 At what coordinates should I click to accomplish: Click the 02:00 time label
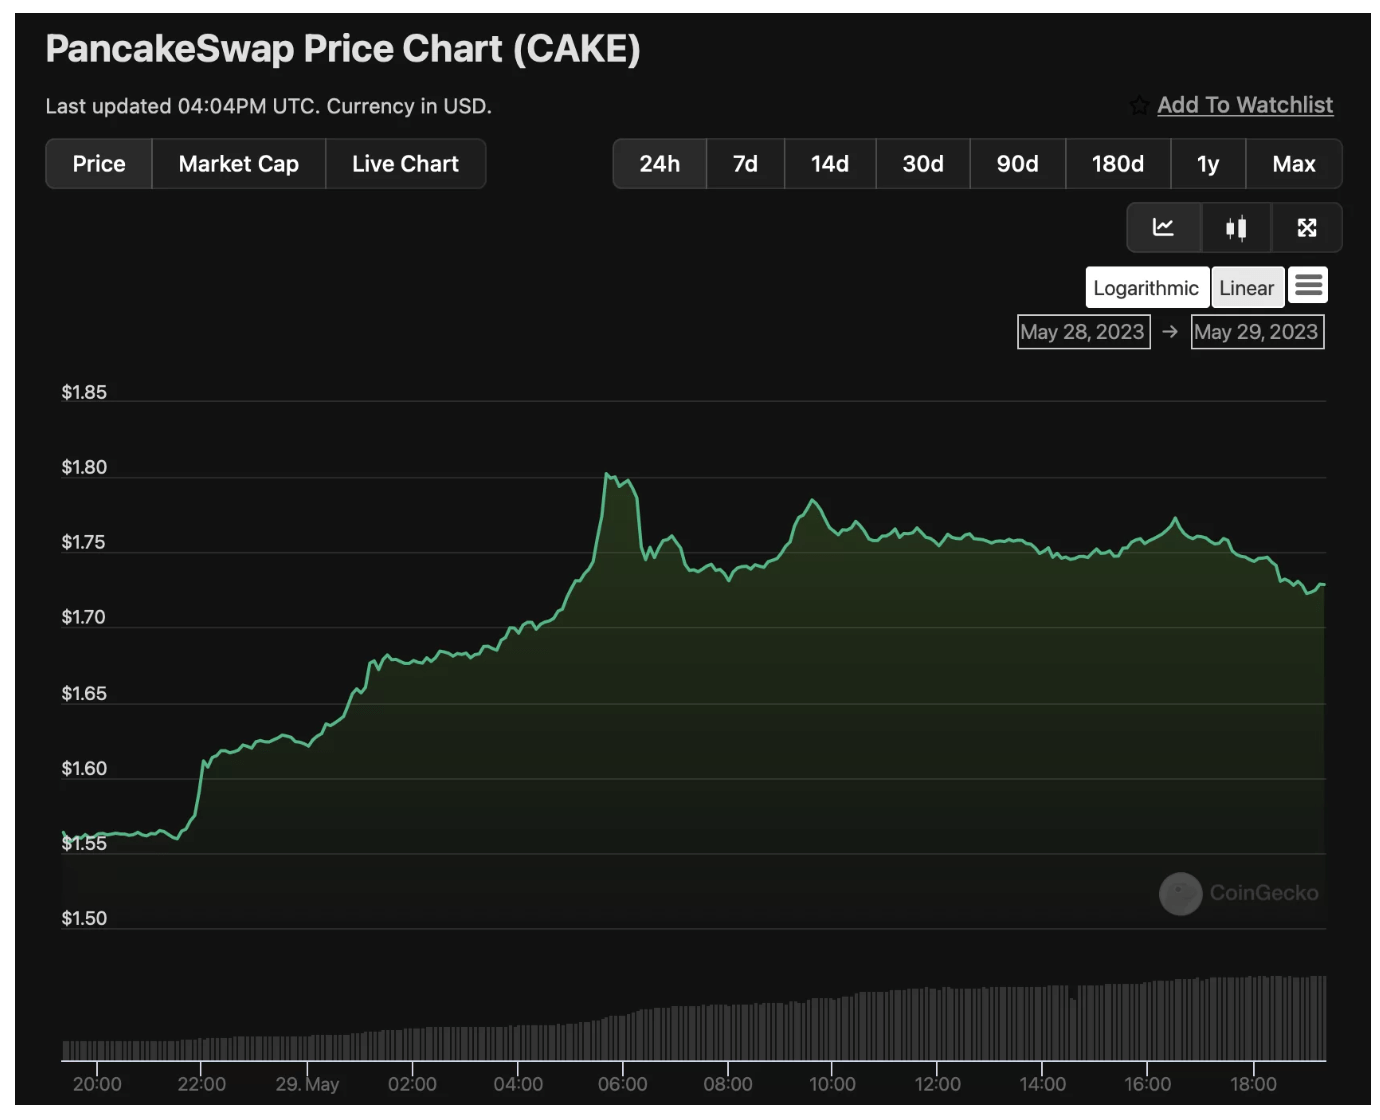(x=412, y=1084)
